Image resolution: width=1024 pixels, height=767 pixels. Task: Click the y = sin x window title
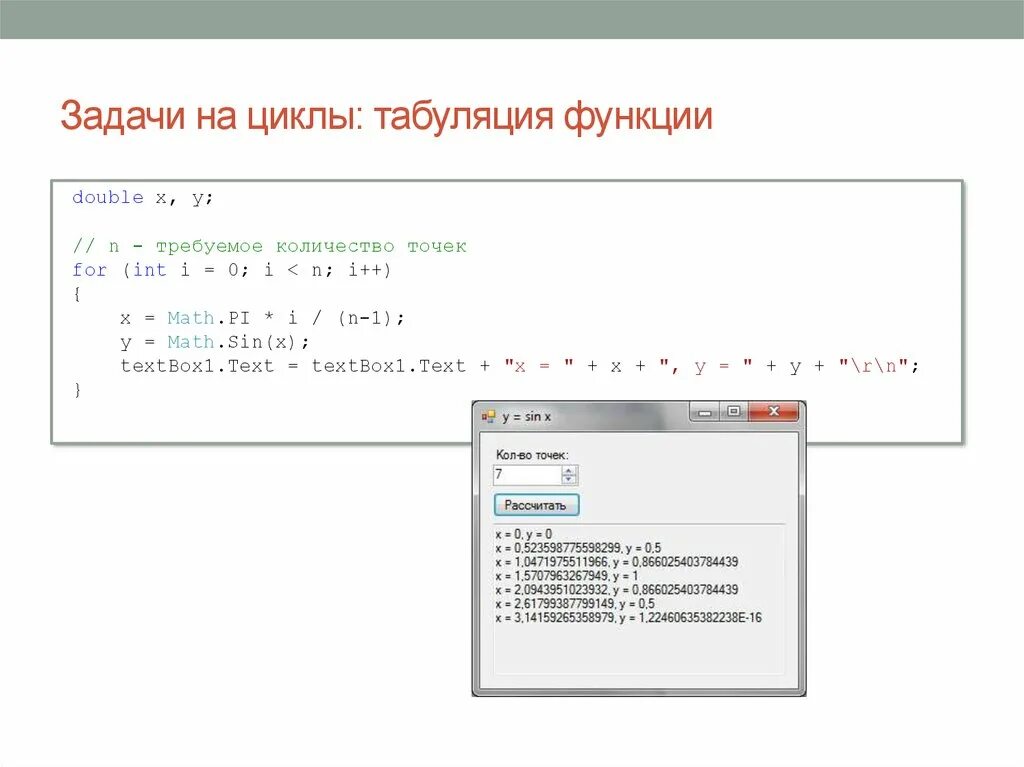(526, 416)
